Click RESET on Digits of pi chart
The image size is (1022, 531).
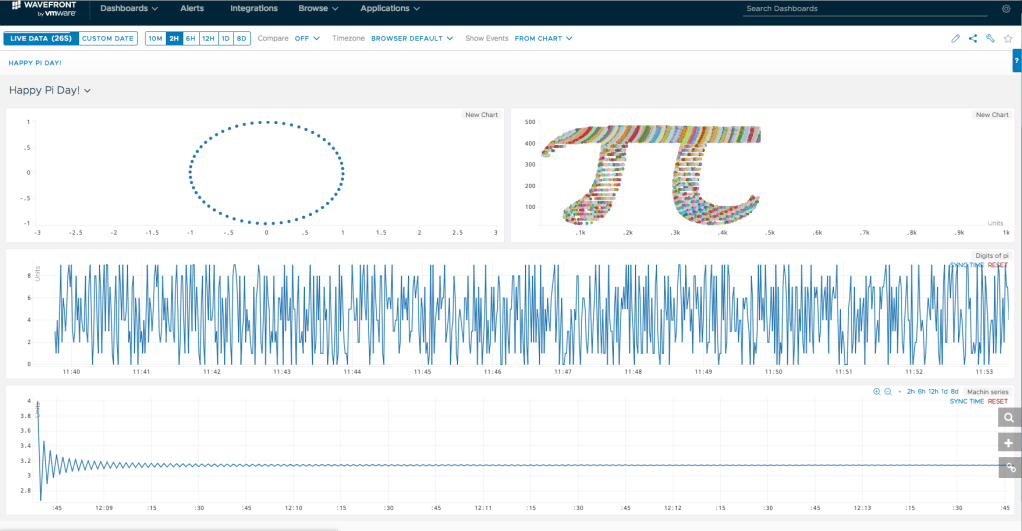(x=997, y=265)
